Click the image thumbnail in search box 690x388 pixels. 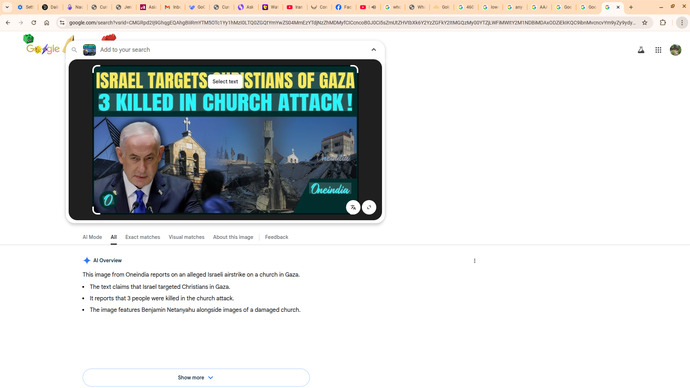click(89, 50)
